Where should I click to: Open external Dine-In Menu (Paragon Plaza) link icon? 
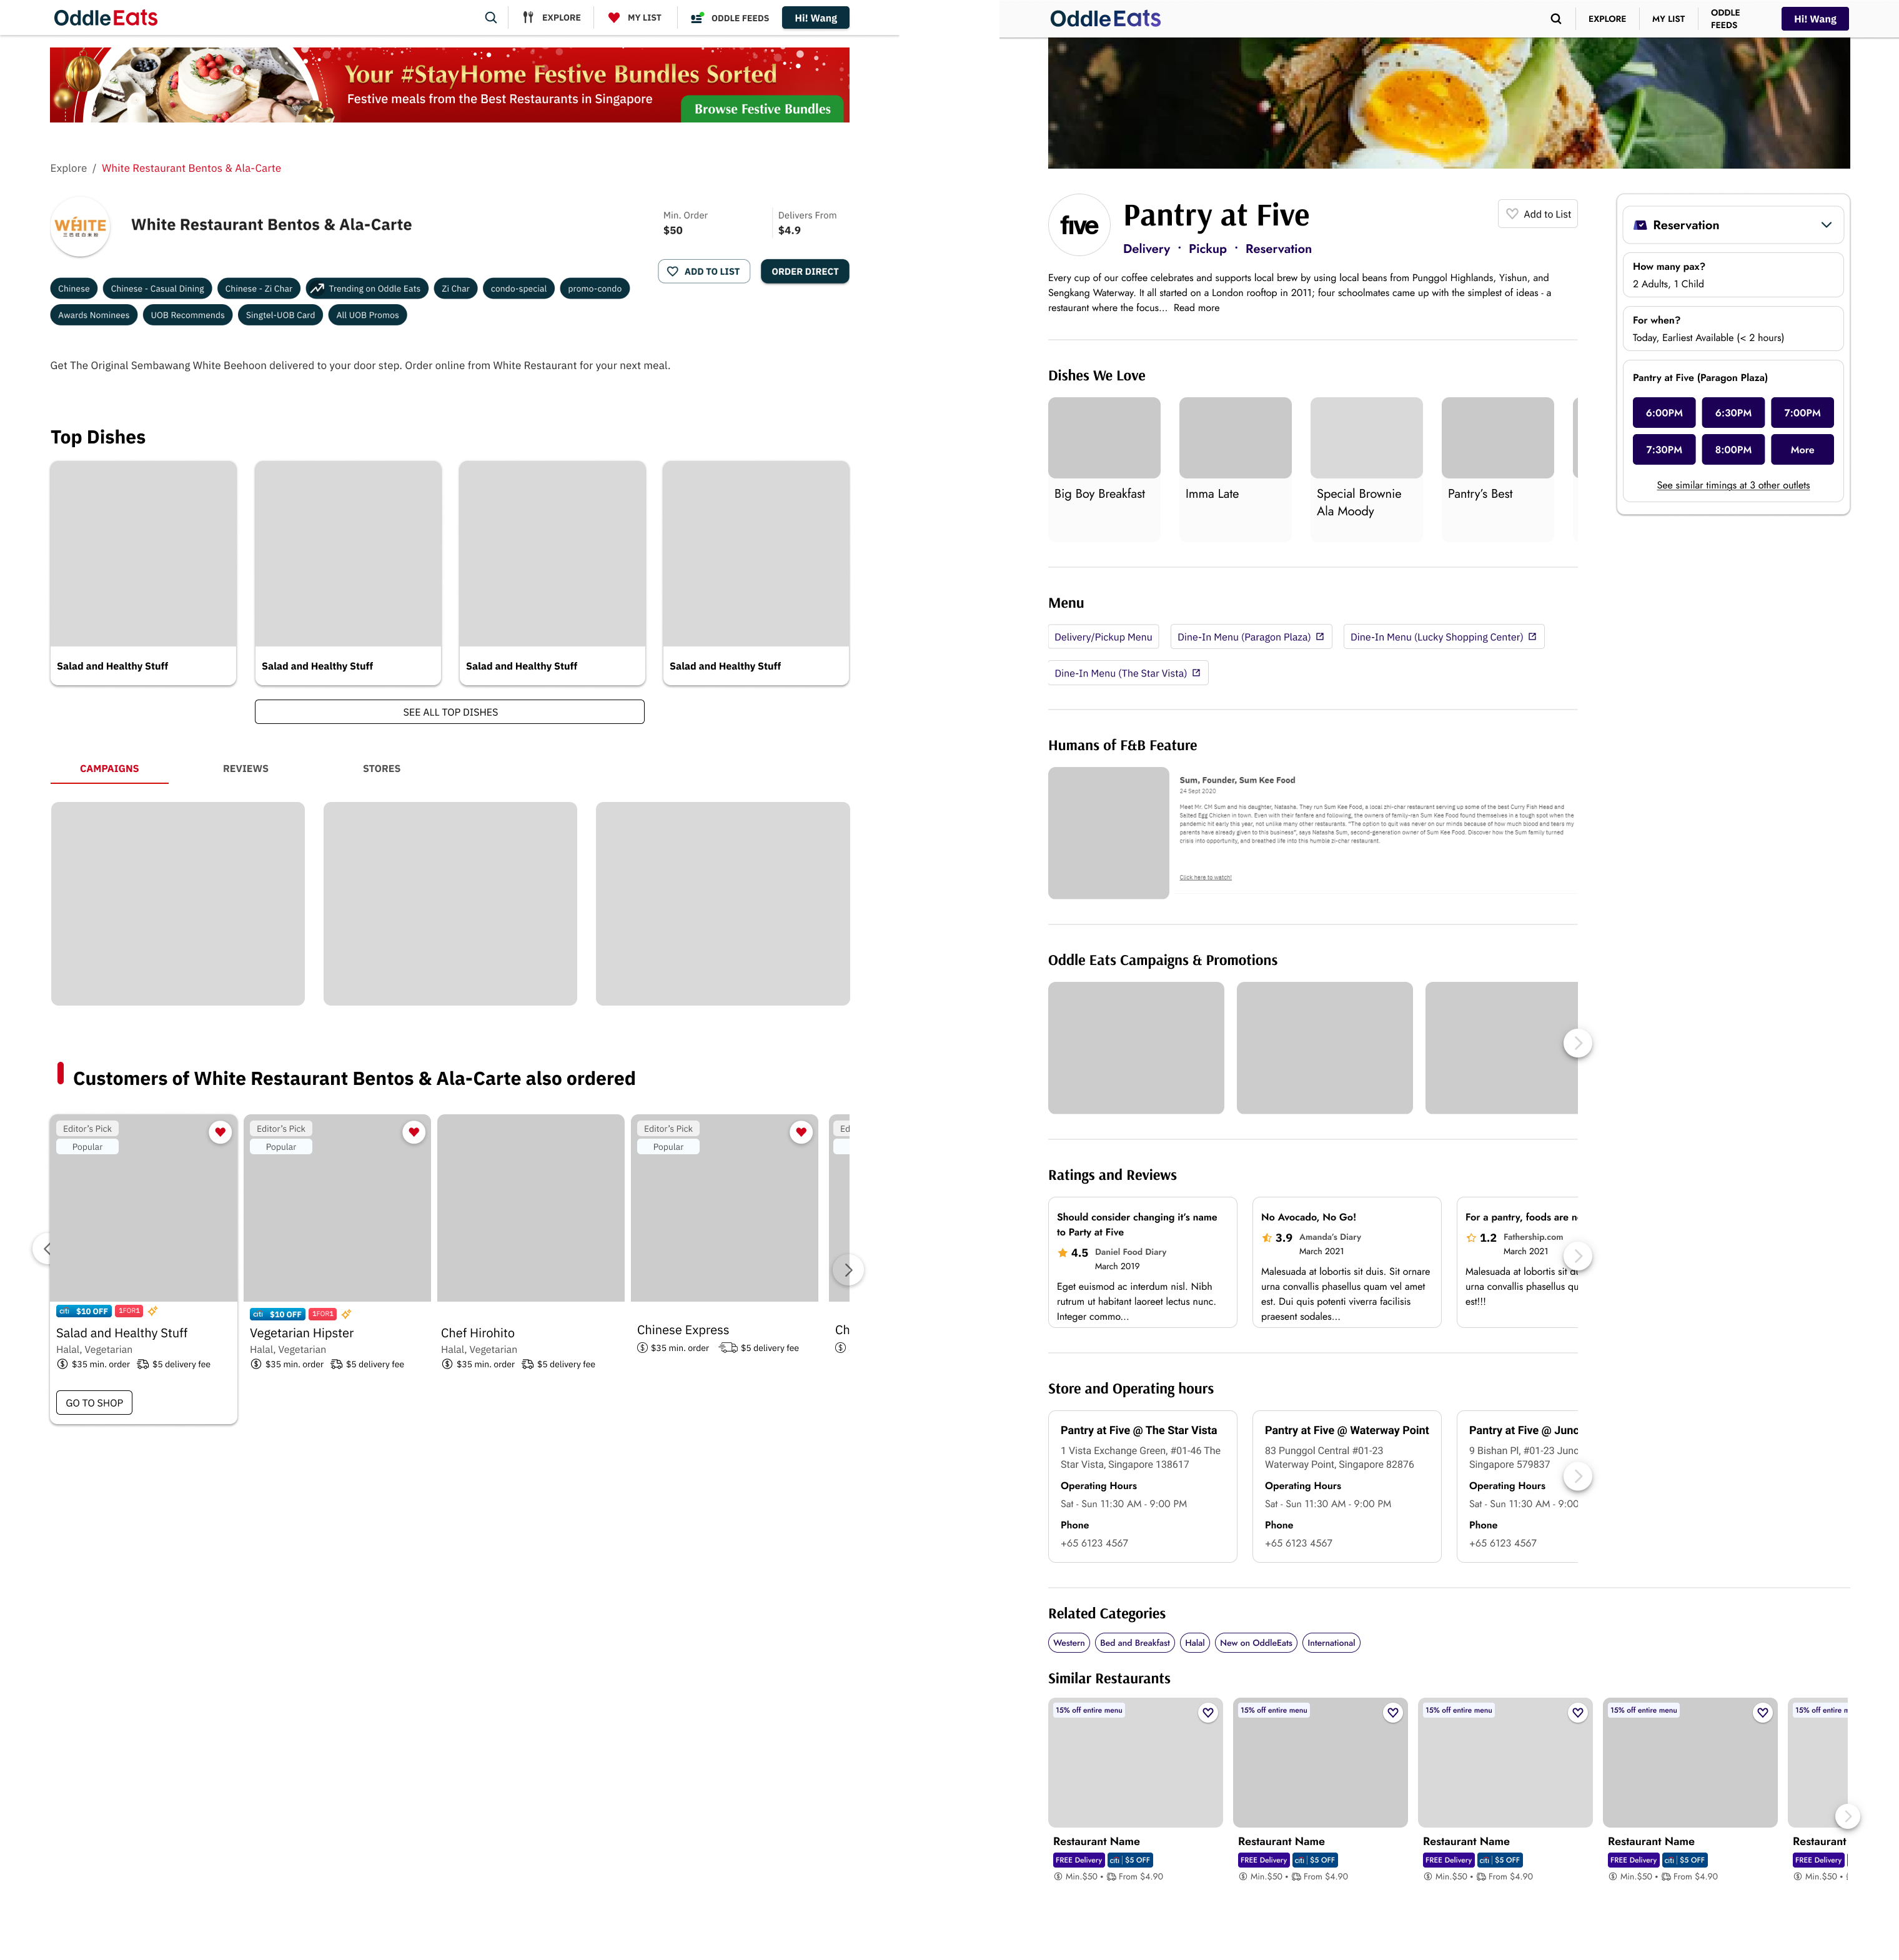coord(1320,637)
